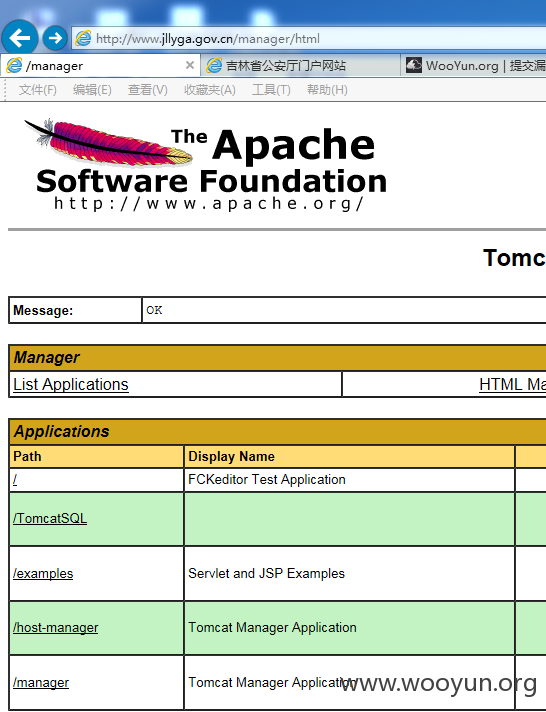Image resolution: width=546 pixels, height=712 pixels.
Task: Click the address bar URL field
Action: (x=309, y=39)
